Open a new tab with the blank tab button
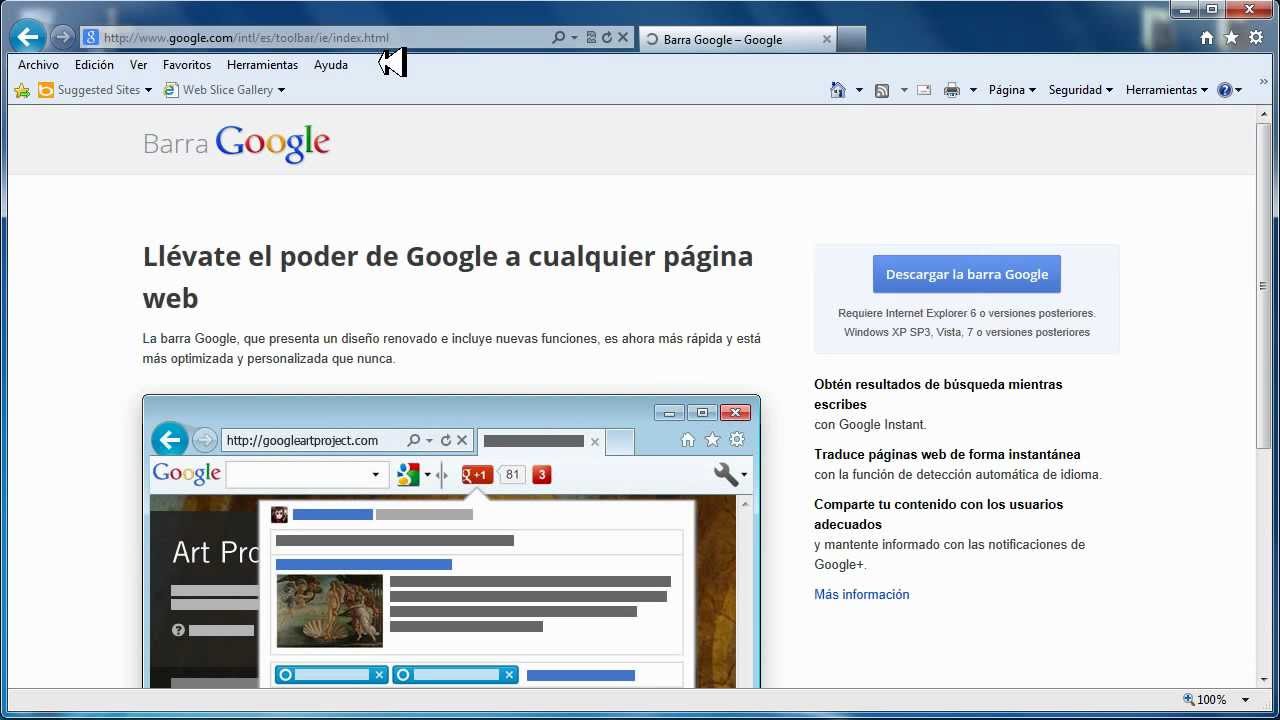 pos(851,39)
